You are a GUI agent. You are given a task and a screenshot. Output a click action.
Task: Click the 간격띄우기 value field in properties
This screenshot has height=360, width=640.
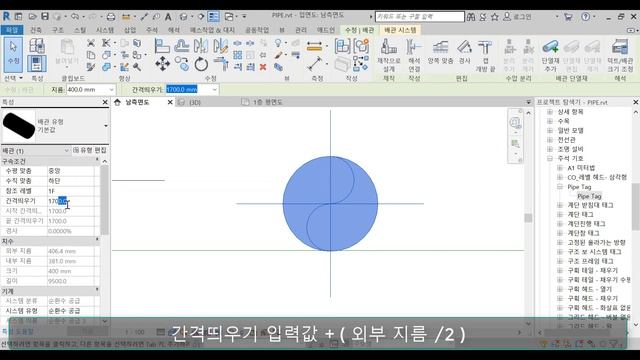tap(70, 201)
